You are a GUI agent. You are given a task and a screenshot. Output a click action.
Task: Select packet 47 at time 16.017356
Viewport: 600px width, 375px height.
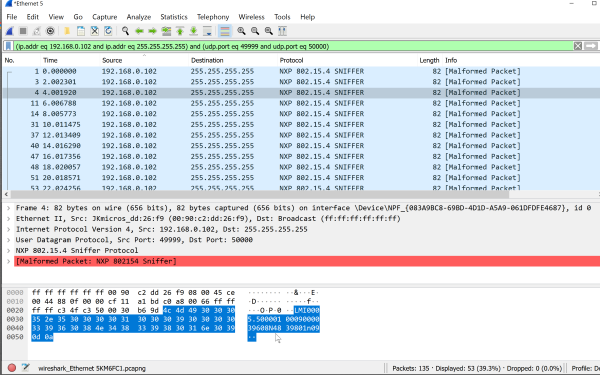tap(301, 157)
